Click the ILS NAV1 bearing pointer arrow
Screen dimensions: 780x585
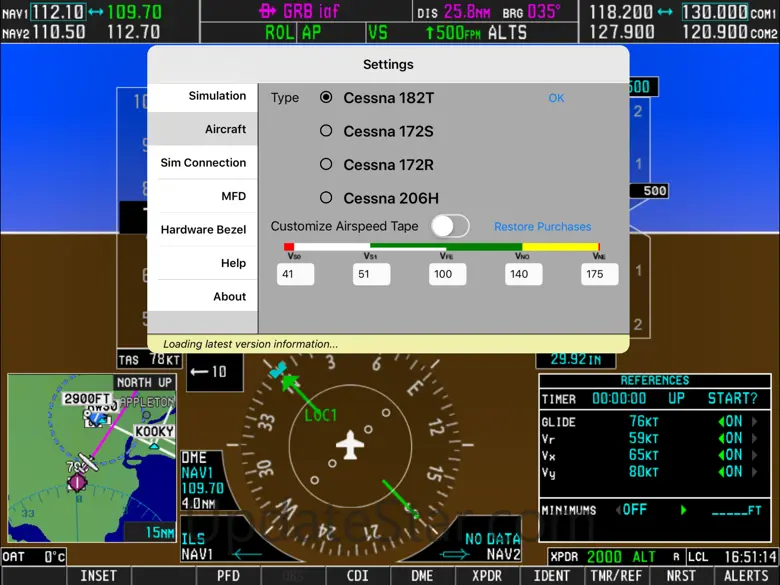[x=247, y=553]
